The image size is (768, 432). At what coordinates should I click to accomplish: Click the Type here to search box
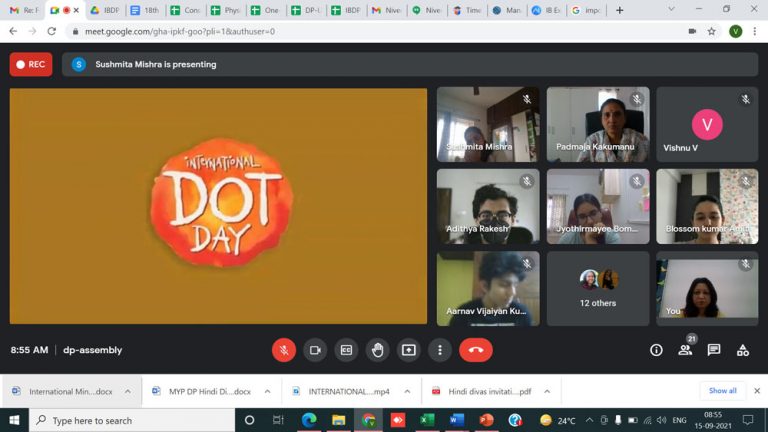point(132,420)
